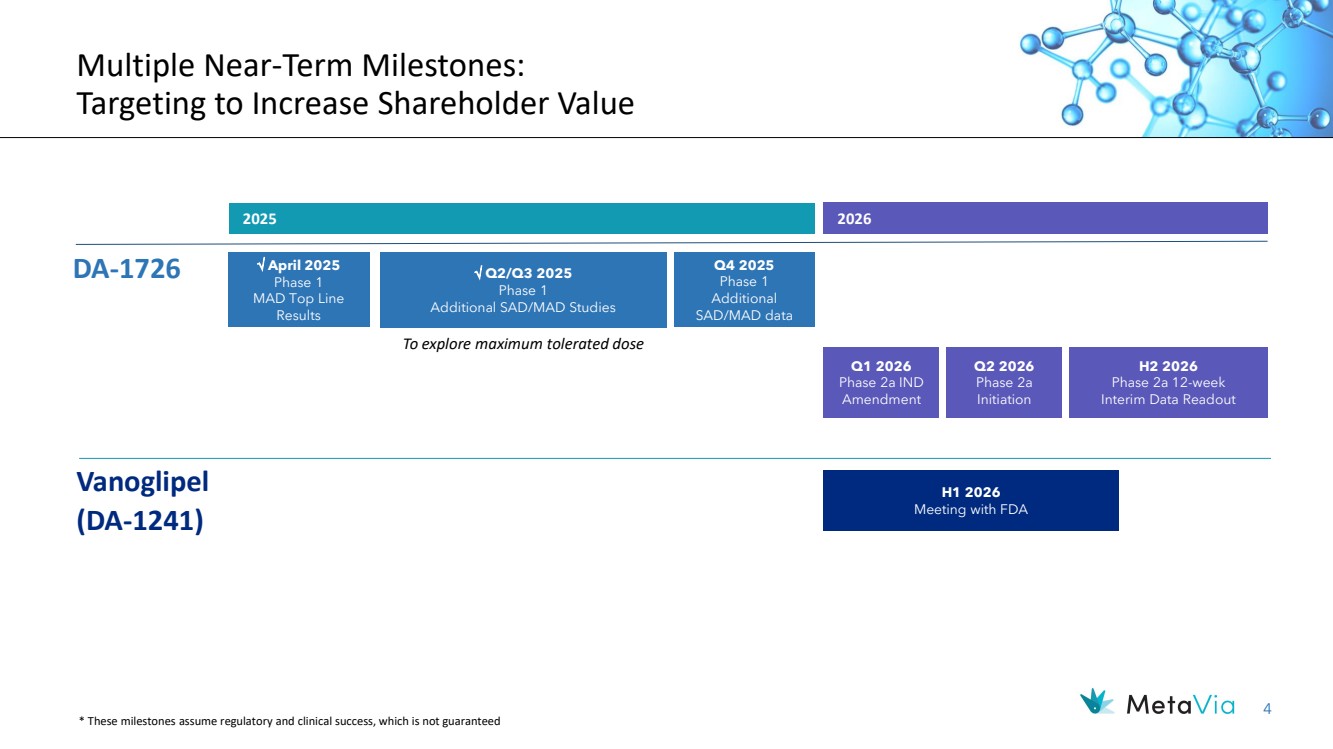Click the regulatory success footnote disclaimer
Screen dimensions: 1333x749
[x=289, y=721]
